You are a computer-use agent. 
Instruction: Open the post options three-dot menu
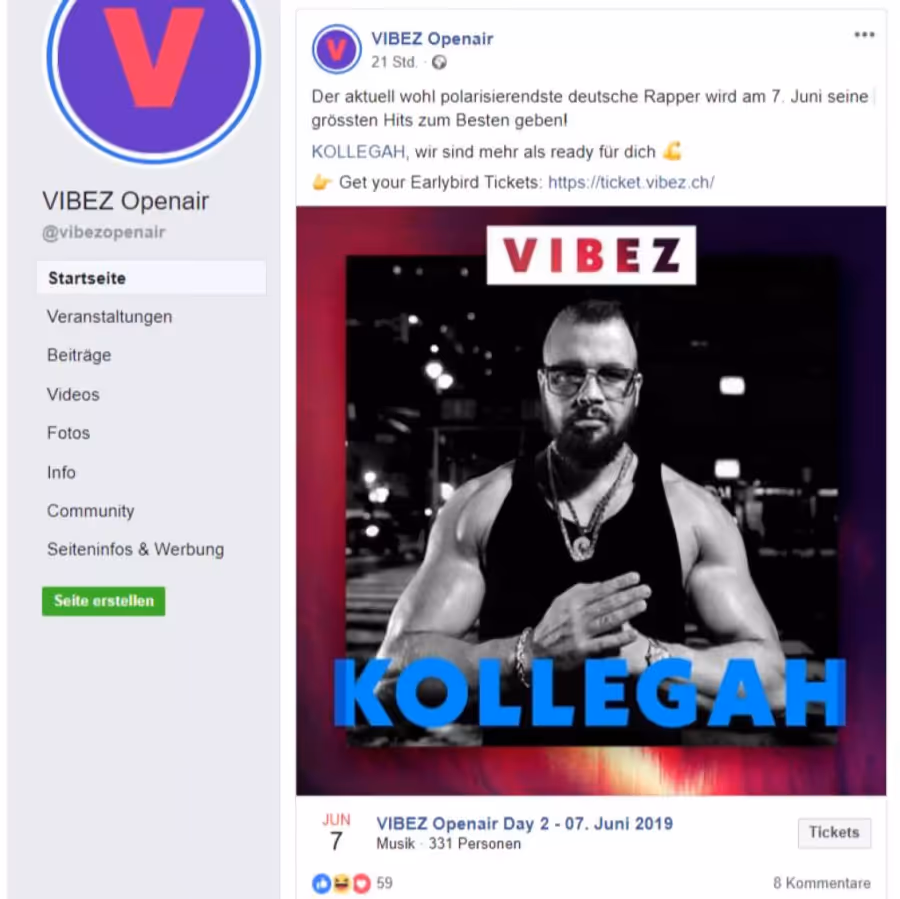864,35
